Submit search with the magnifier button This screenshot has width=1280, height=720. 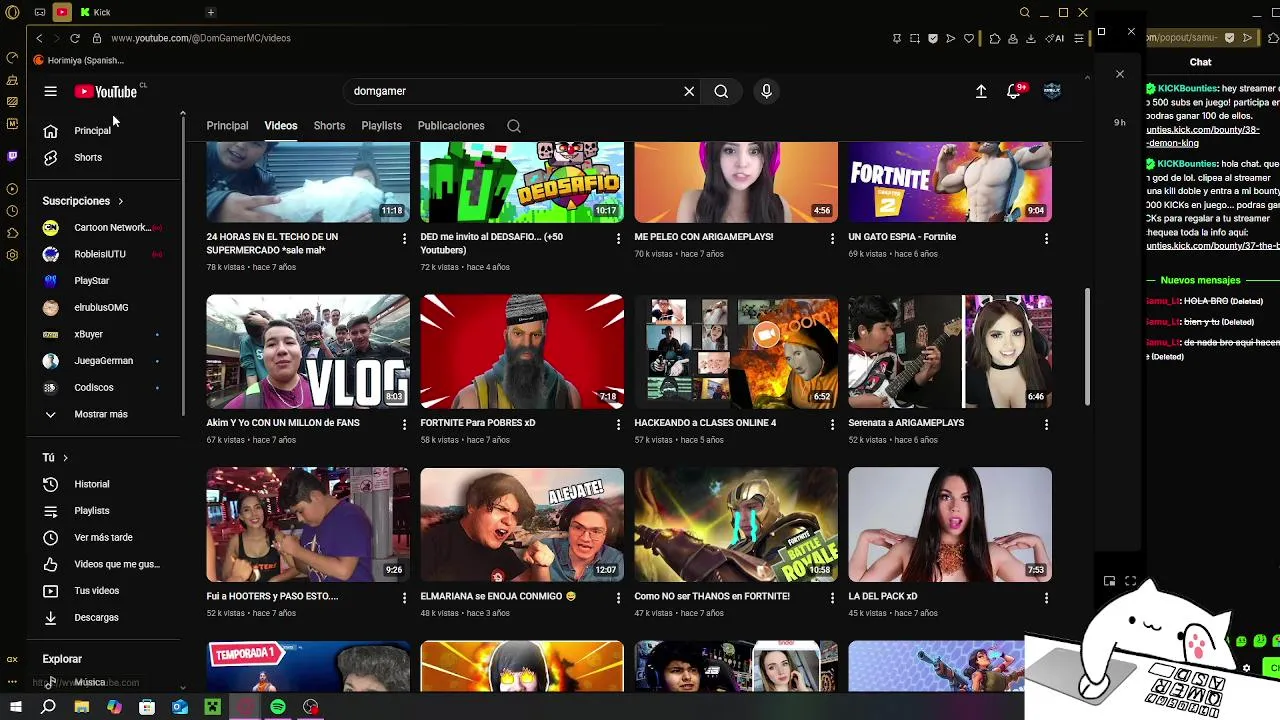tap(721, 91)
